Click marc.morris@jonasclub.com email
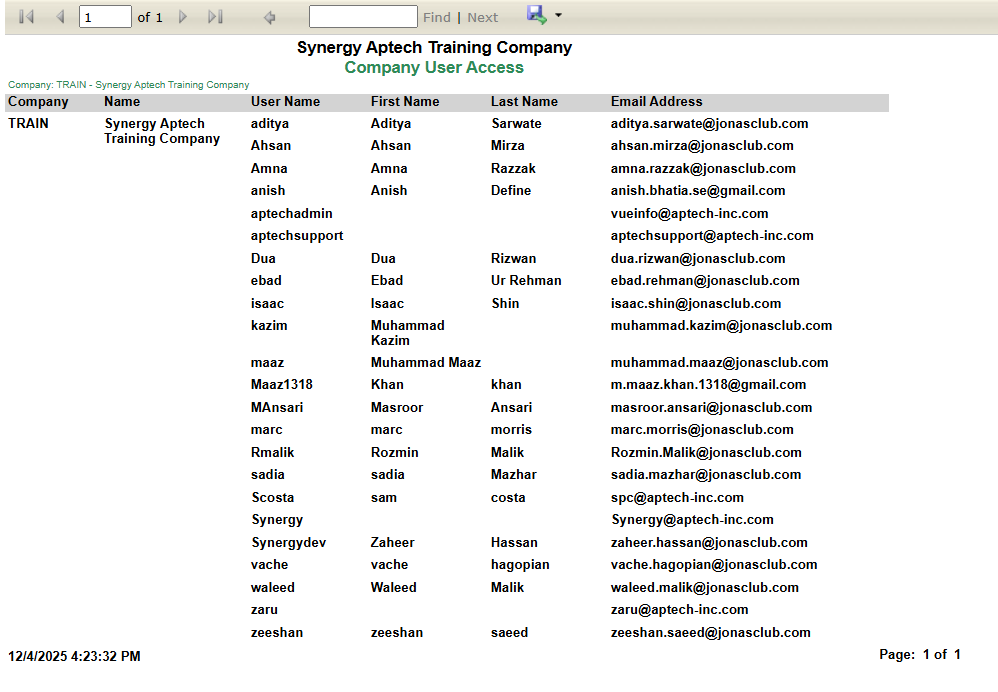 pos(702,430)
